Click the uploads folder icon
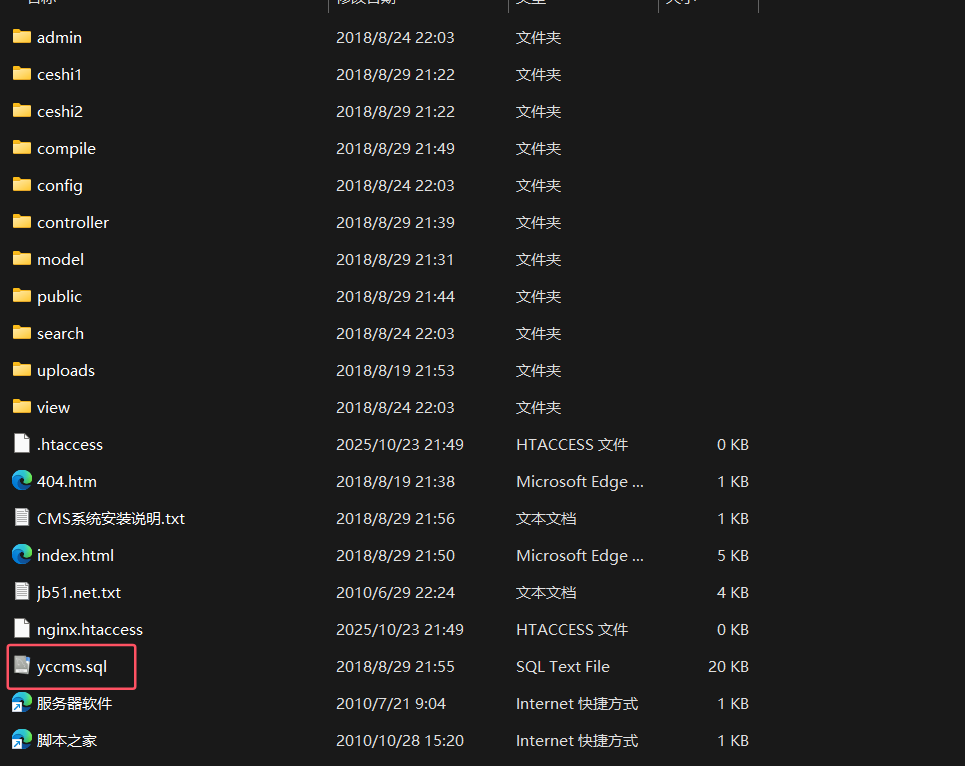This screenshot has width=965, height=766. pyautogui.click(x=22, y=370)
